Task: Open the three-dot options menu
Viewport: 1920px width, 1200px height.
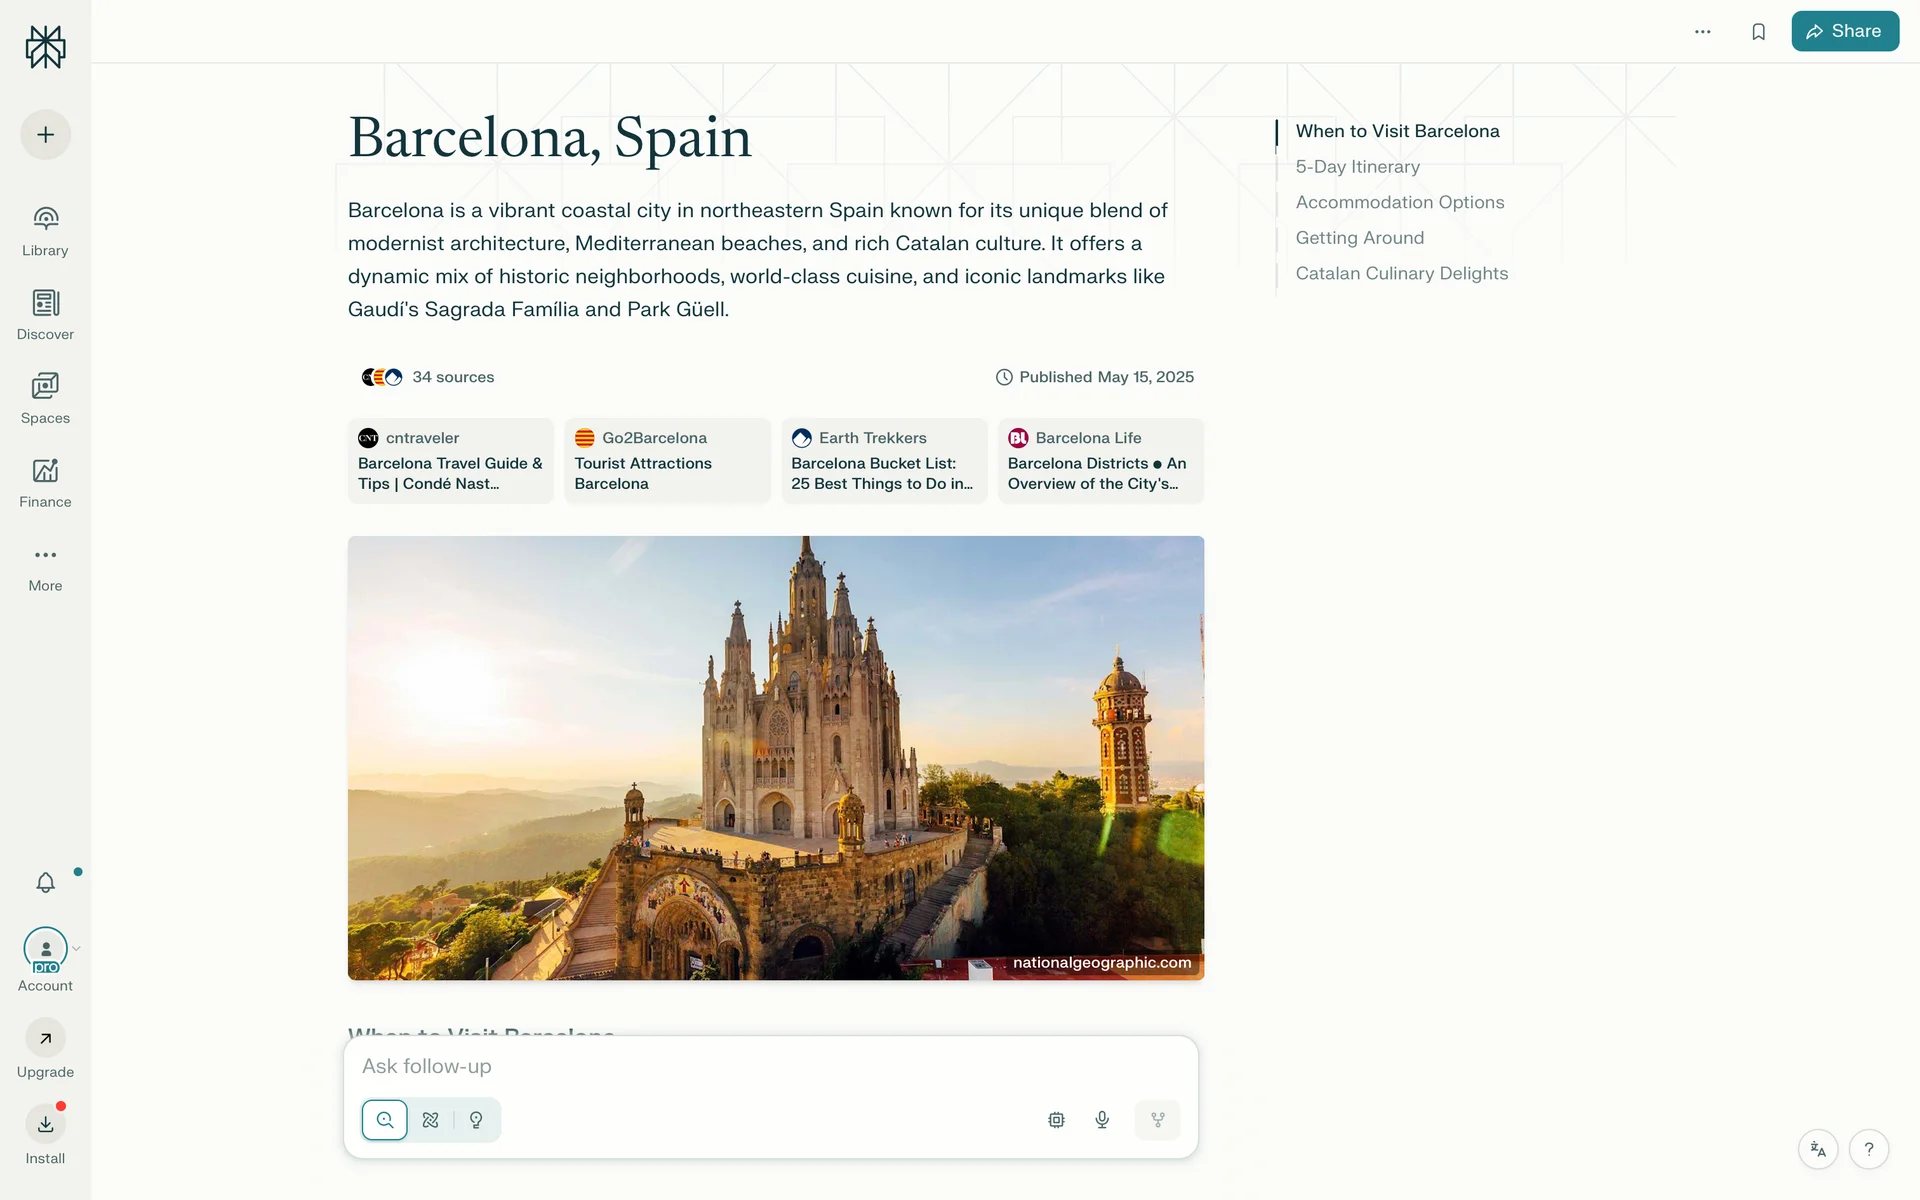Action: click(x=1703, y=32)
